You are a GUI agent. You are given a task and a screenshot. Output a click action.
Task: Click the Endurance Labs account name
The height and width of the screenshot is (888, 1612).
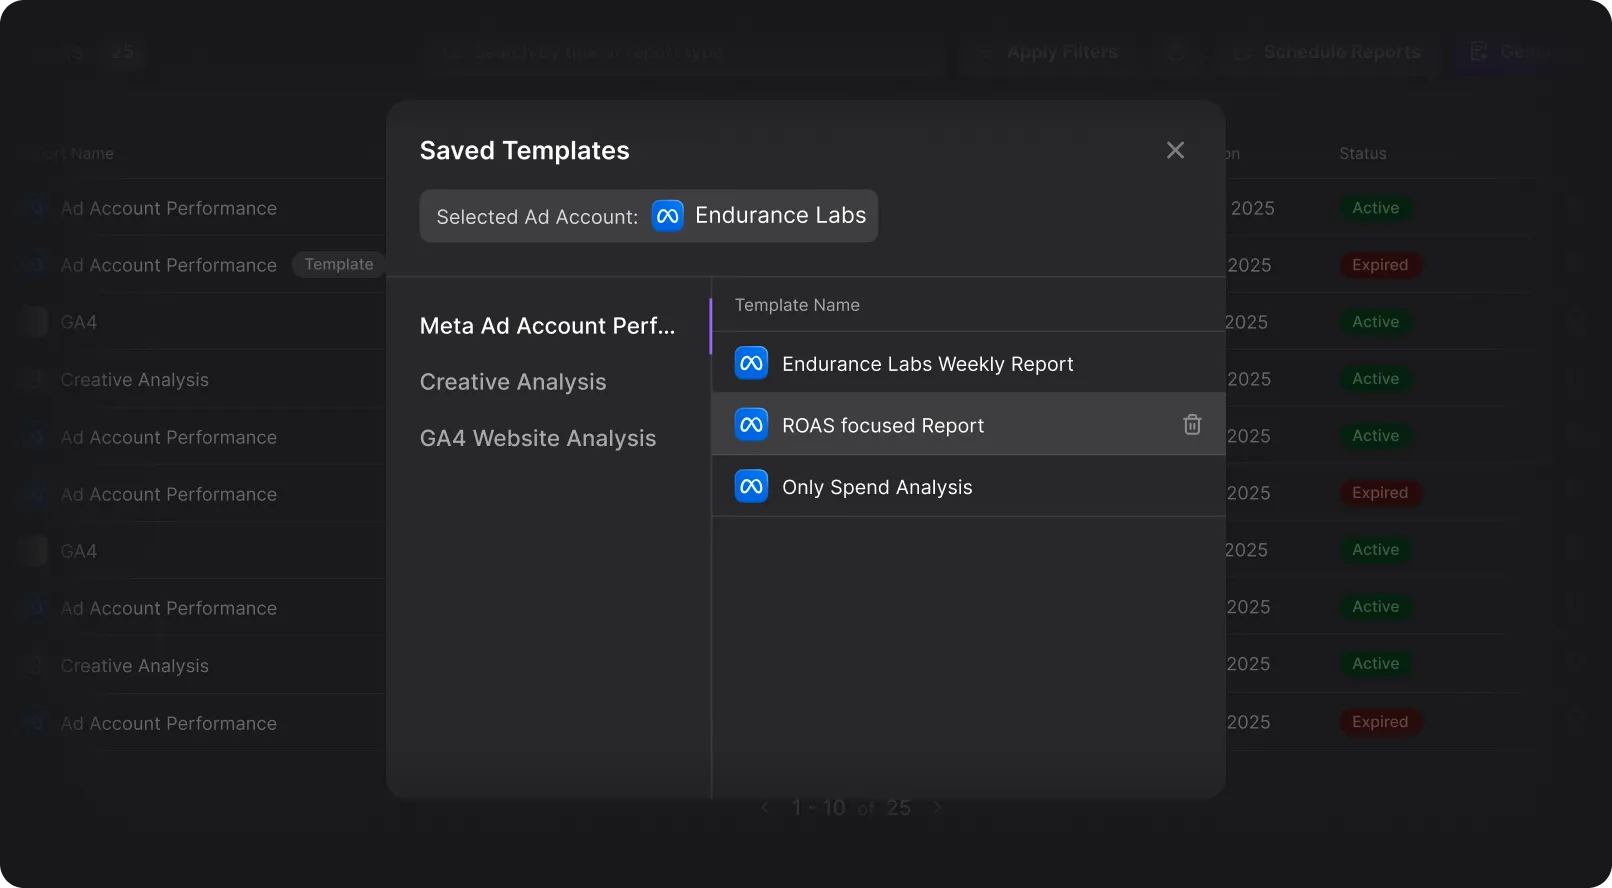(x=781, y=216)
